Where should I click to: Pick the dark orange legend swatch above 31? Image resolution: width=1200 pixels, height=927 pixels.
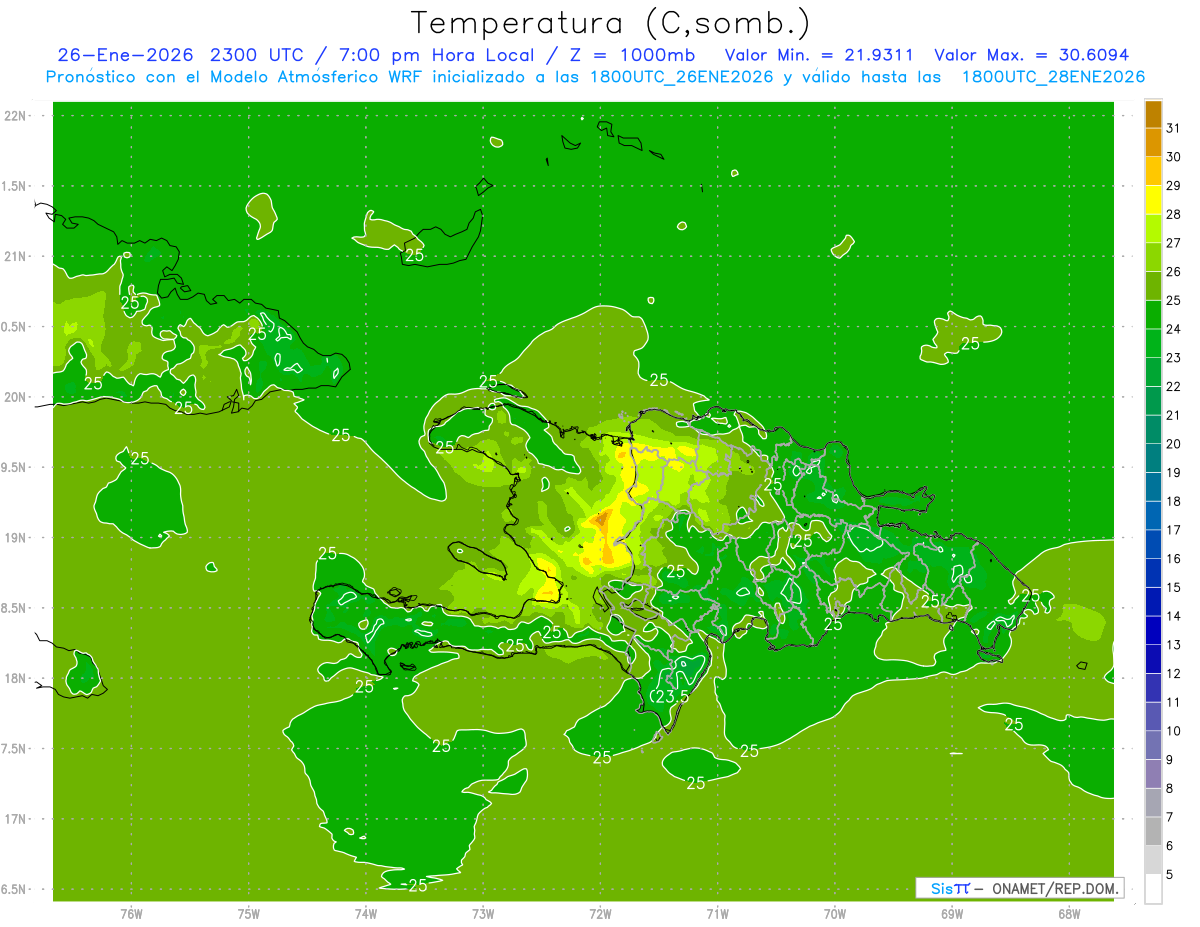pos(1154,114)
